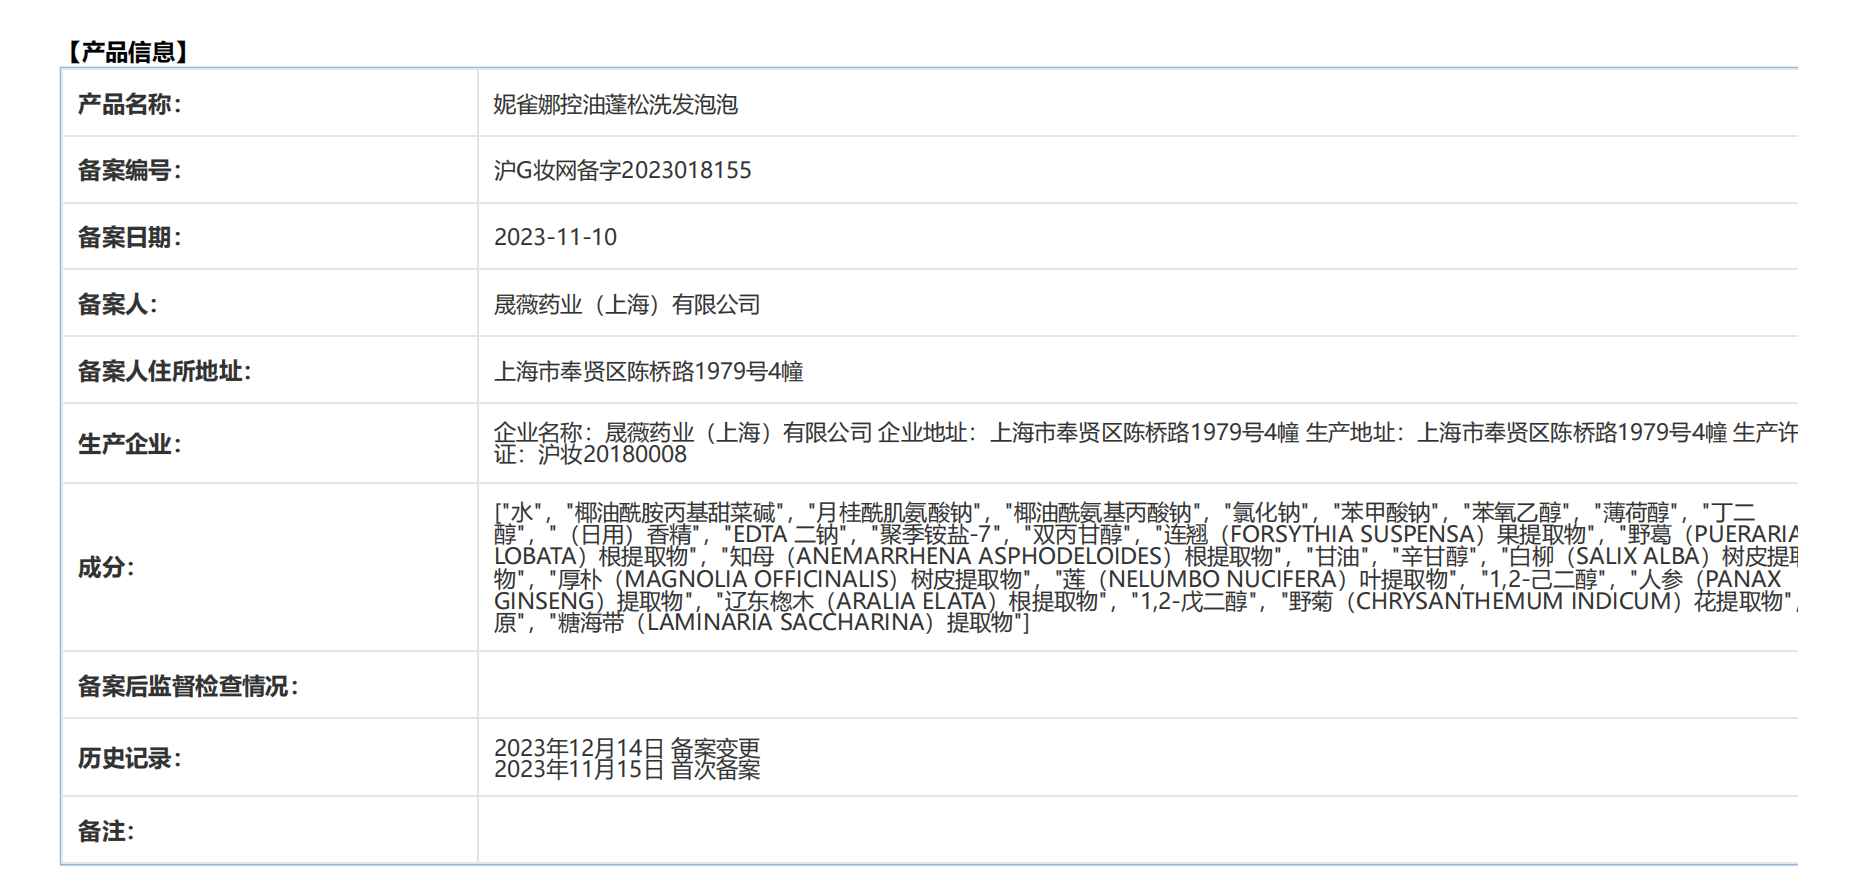This screenshot has height=880, width=1858.
Task: Select address 上海市奉贤区陈桥路1979号4幢 in 备案人住所地址 row
Action: [x=649, y=371]
